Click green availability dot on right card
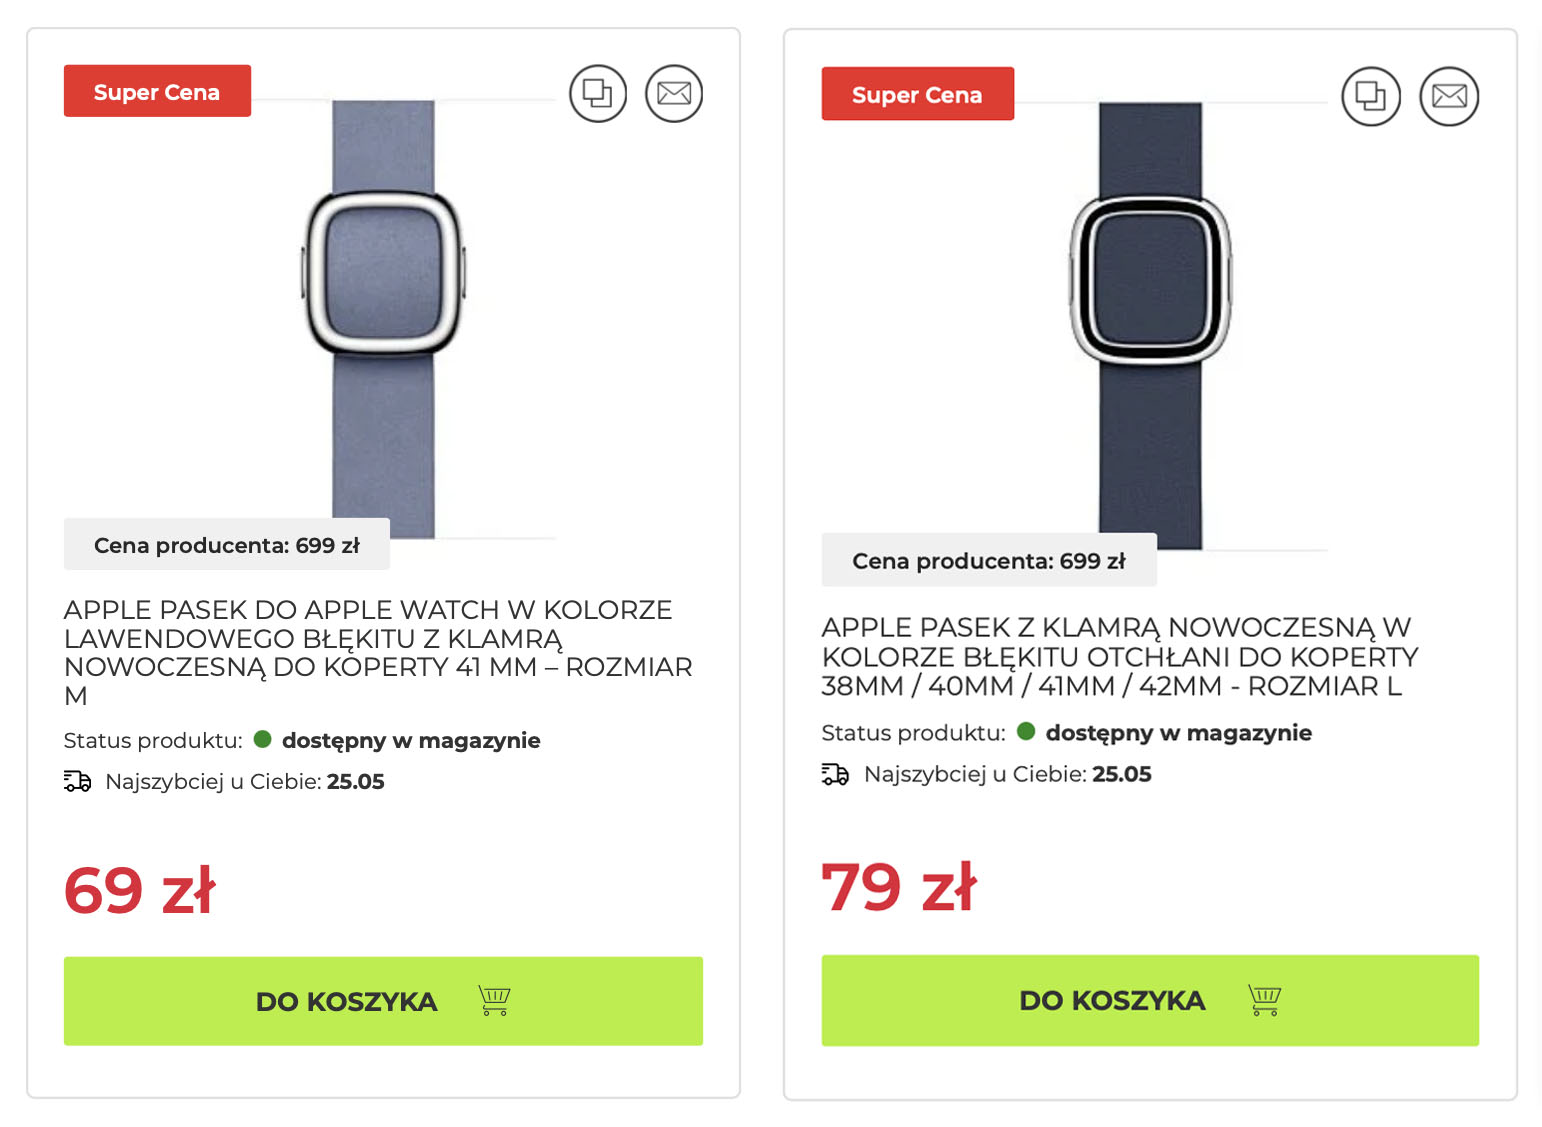Viewport: 1542px width, 1127px height. coord(1025,731)
